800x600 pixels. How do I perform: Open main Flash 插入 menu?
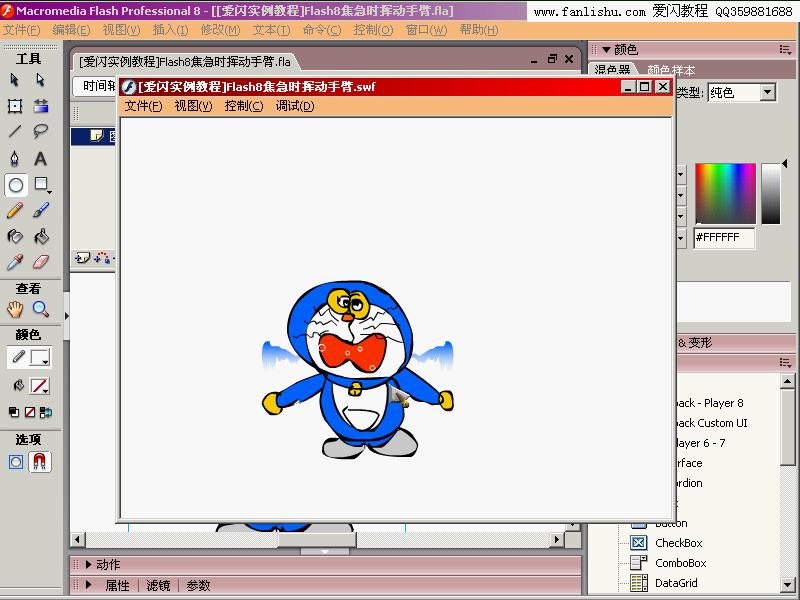[170, 30]
